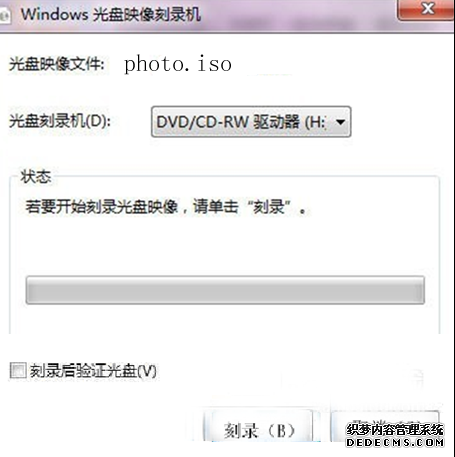Image resolution: width=455 pixels, height=457 pixels.
Task: Open the DVD/CD-RW 驱动器 combo box
Action: [251, 122]
